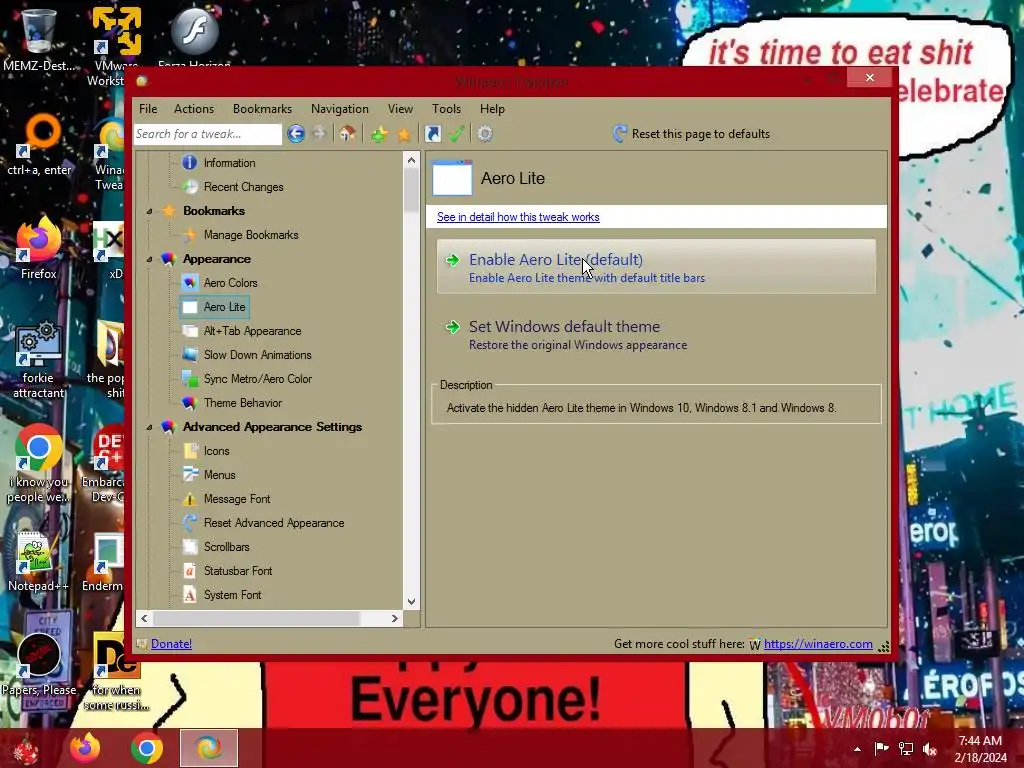Open Notepad++ desktop shortcut

(38, 562)
